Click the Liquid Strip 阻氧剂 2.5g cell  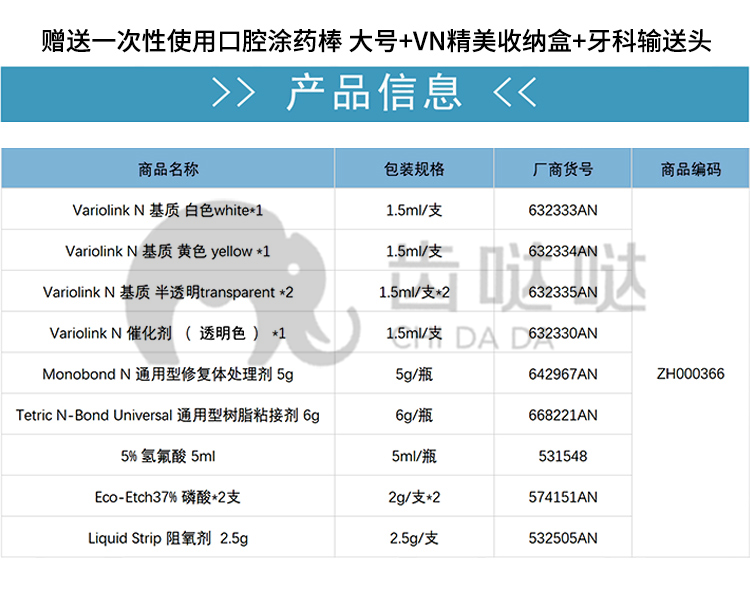[x=168, y=538]
